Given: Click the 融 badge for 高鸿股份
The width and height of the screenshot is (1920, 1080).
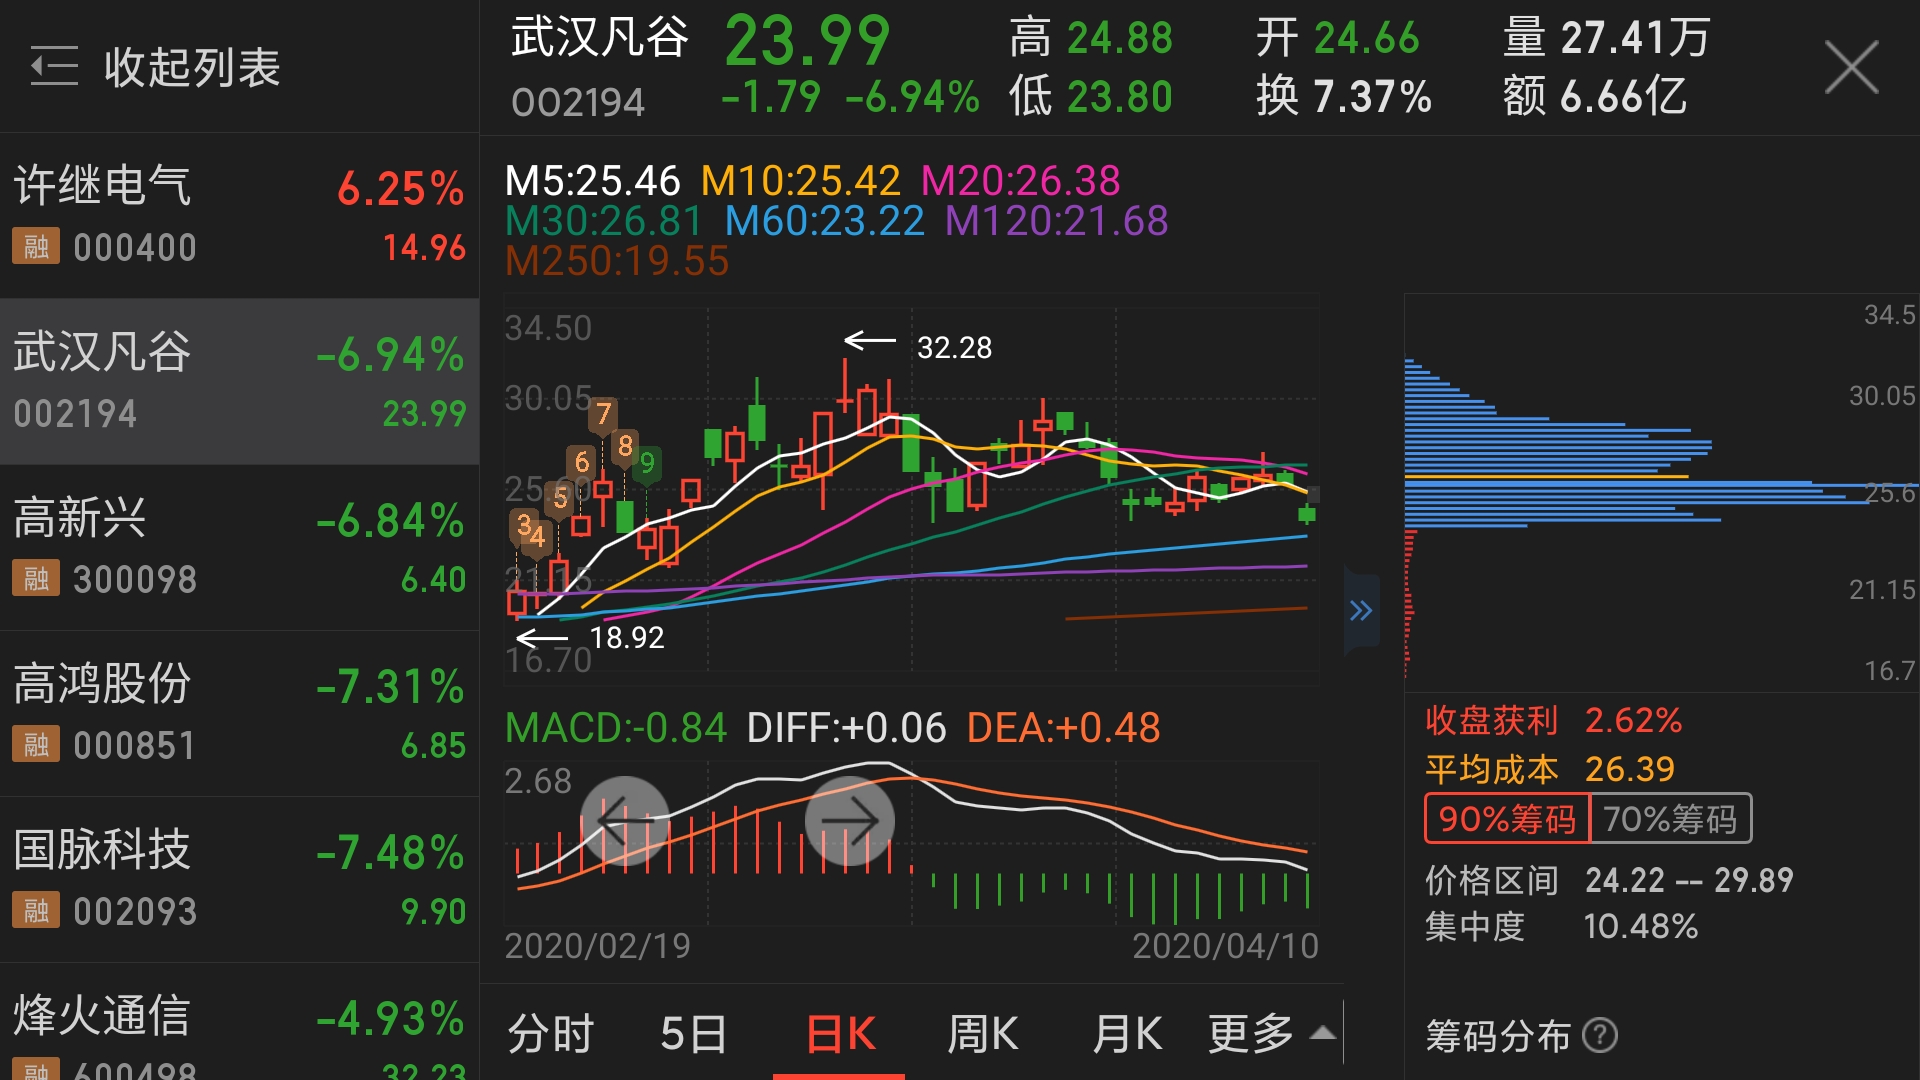Looking at the screenshot, I should [x=36, y=744].
